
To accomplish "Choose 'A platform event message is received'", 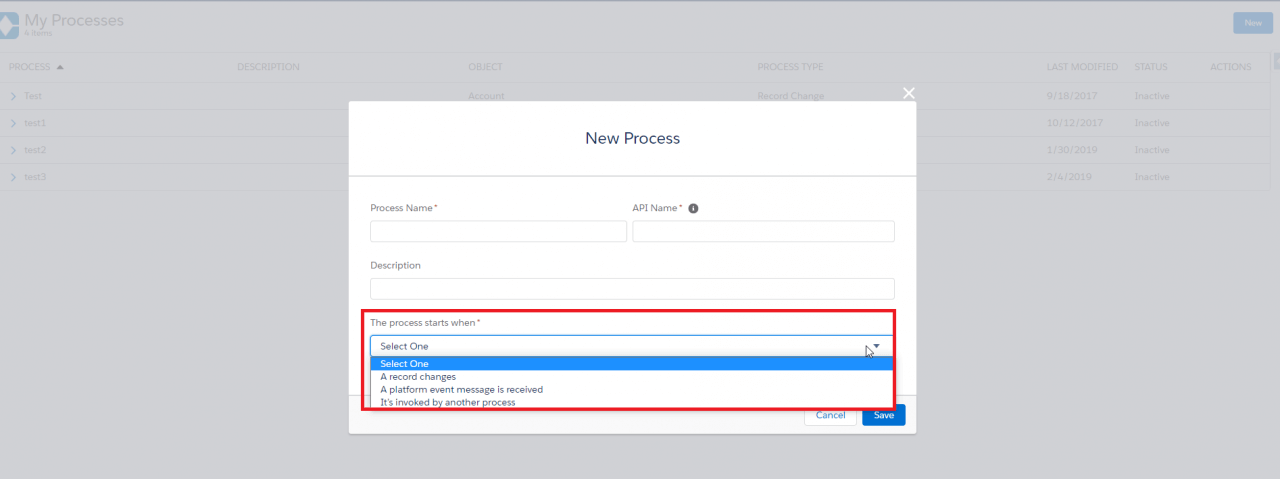I will coord(461,390).
